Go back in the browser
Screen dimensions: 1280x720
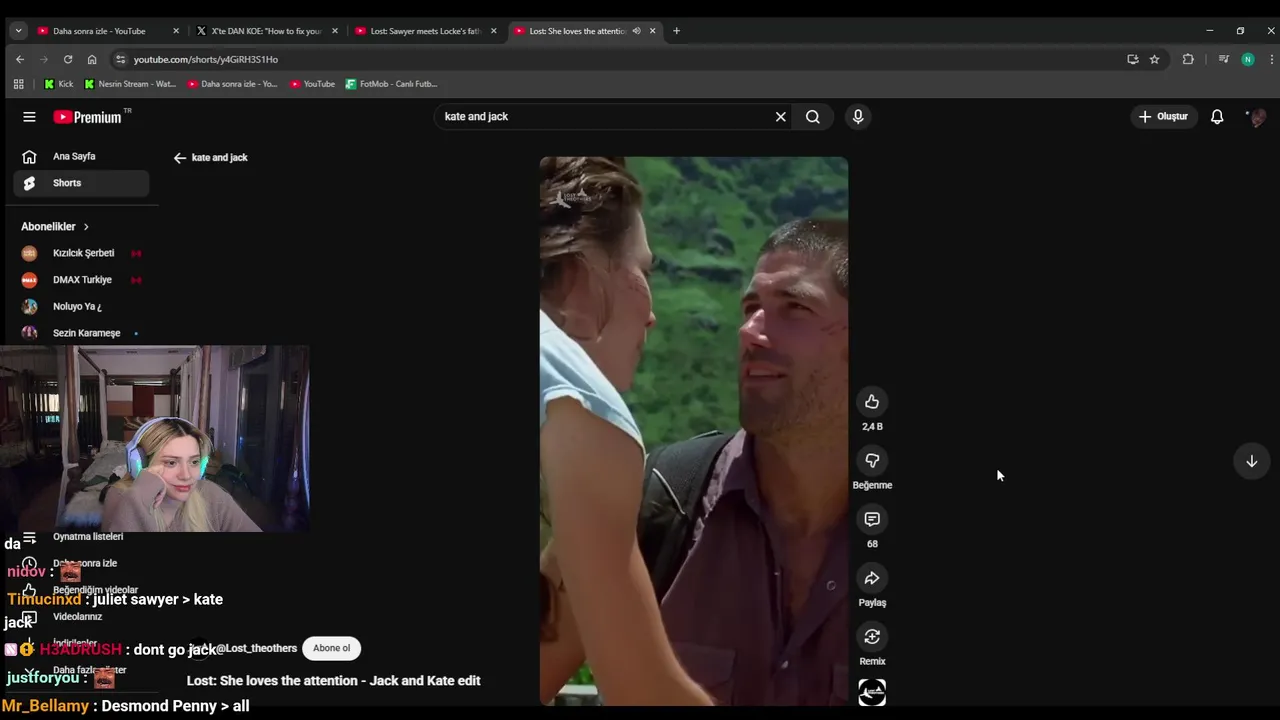[20, 59]
